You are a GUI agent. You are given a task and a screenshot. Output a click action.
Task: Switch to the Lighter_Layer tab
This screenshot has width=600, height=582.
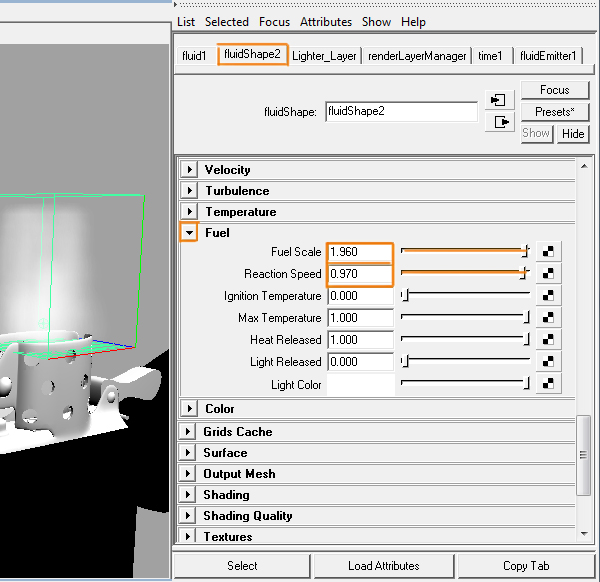point(324,56)
